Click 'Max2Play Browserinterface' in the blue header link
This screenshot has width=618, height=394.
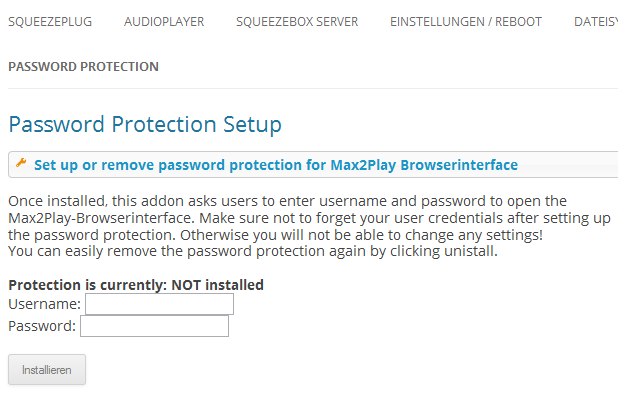[424, 165]
